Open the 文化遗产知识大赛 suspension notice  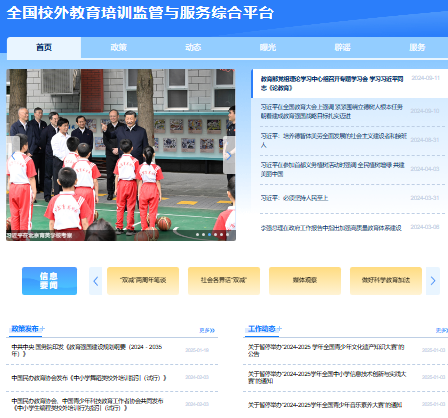tap(326, 350)
